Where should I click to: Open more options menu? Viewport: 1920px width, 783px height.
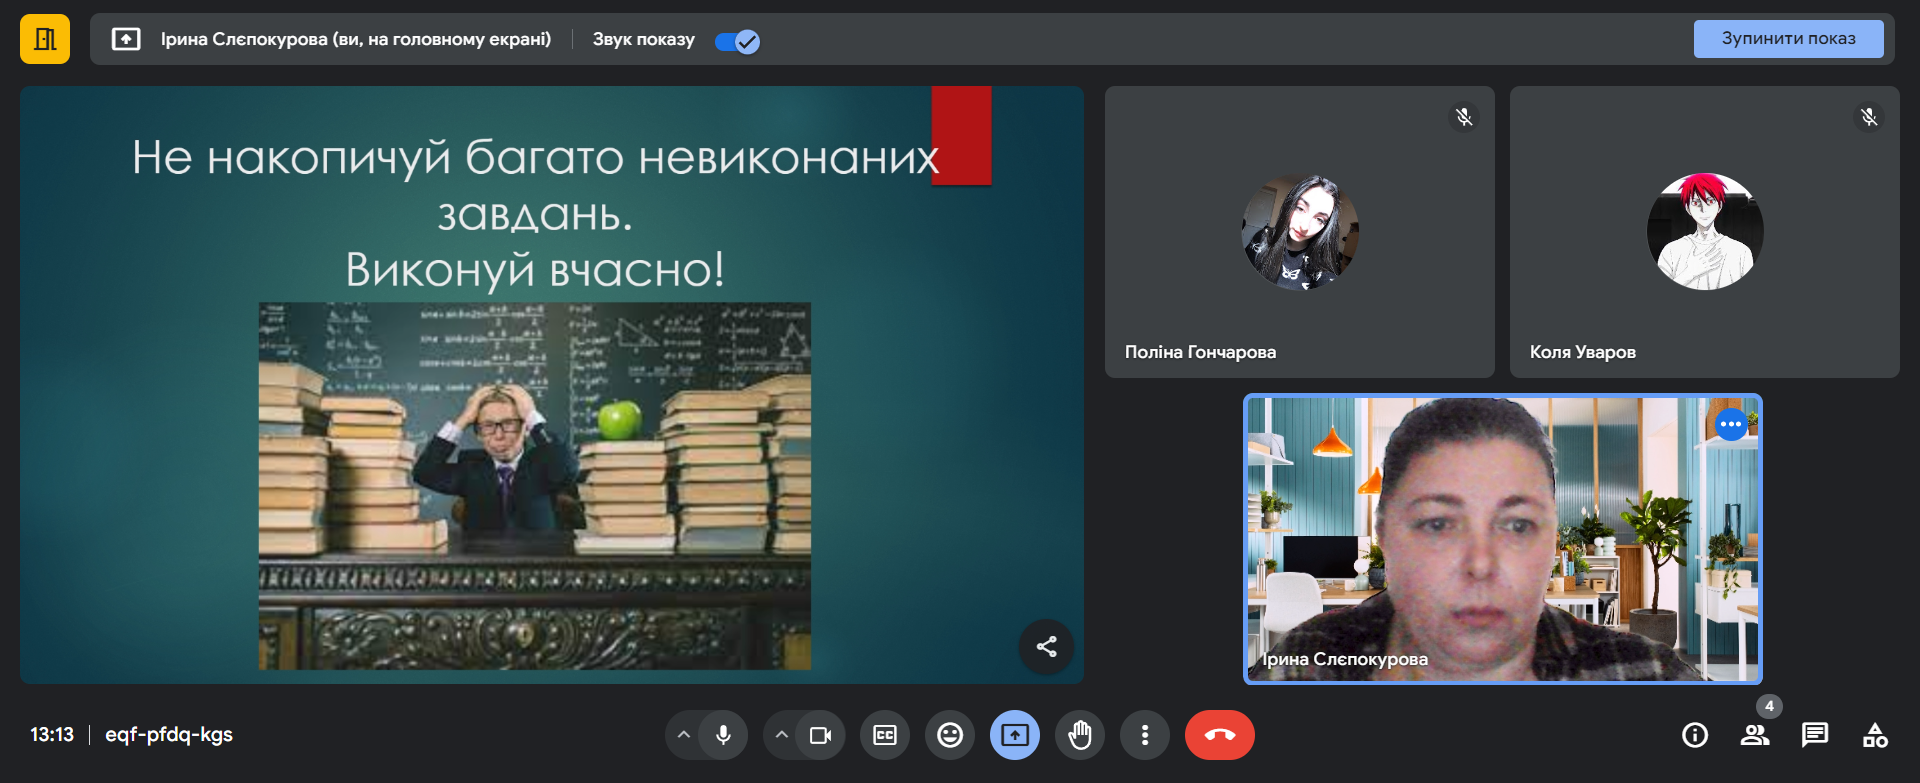1145,735
